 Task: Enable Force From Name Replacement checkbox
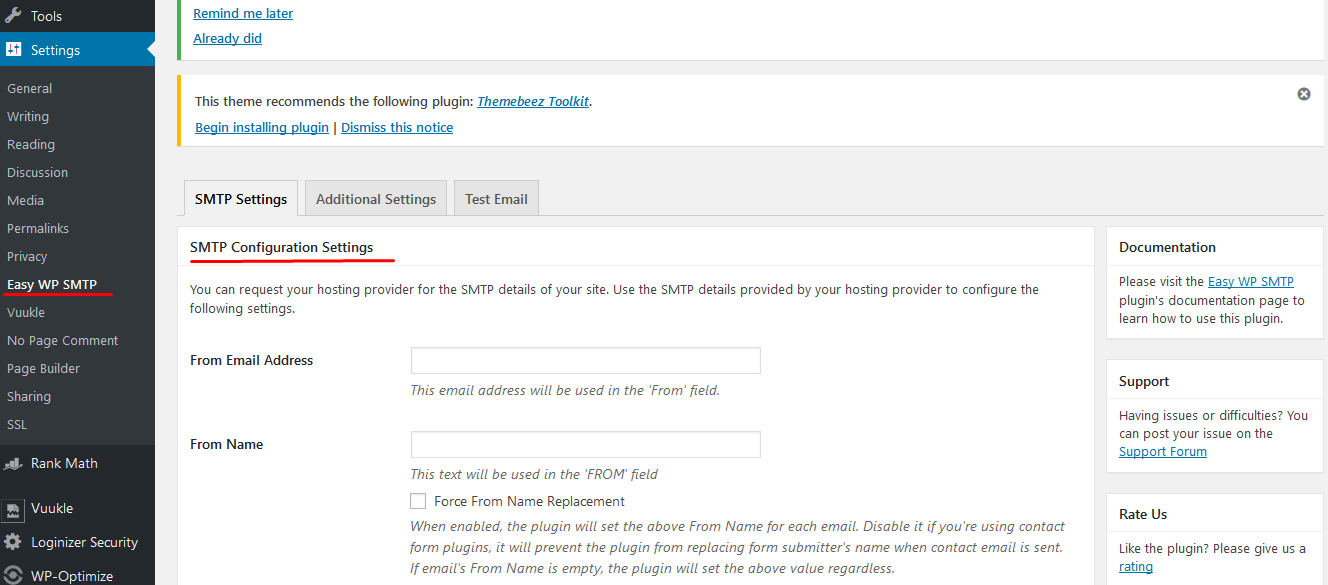[418, 501]
